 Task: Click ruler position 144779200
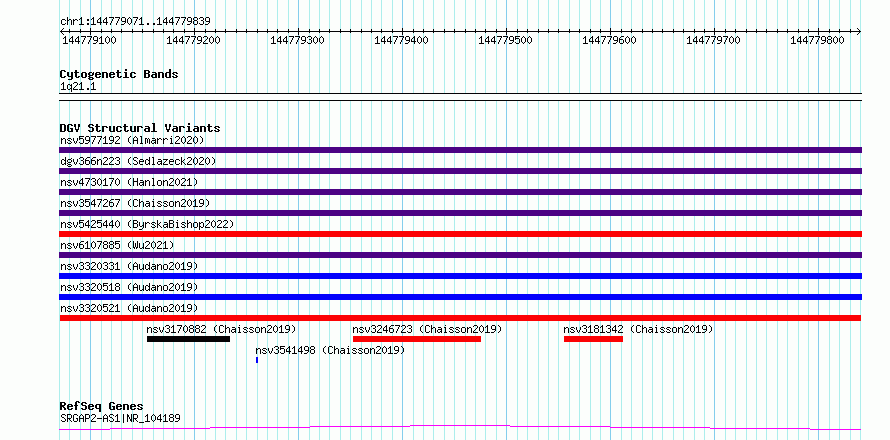click(194, 40)
